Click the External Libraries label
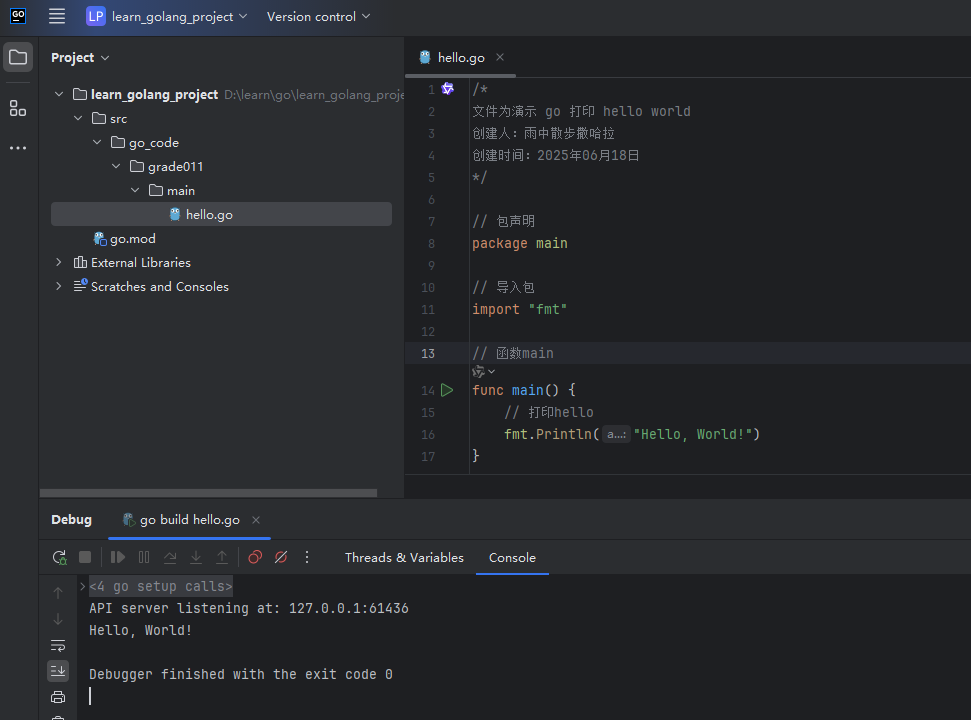 (x=141, y=262)
